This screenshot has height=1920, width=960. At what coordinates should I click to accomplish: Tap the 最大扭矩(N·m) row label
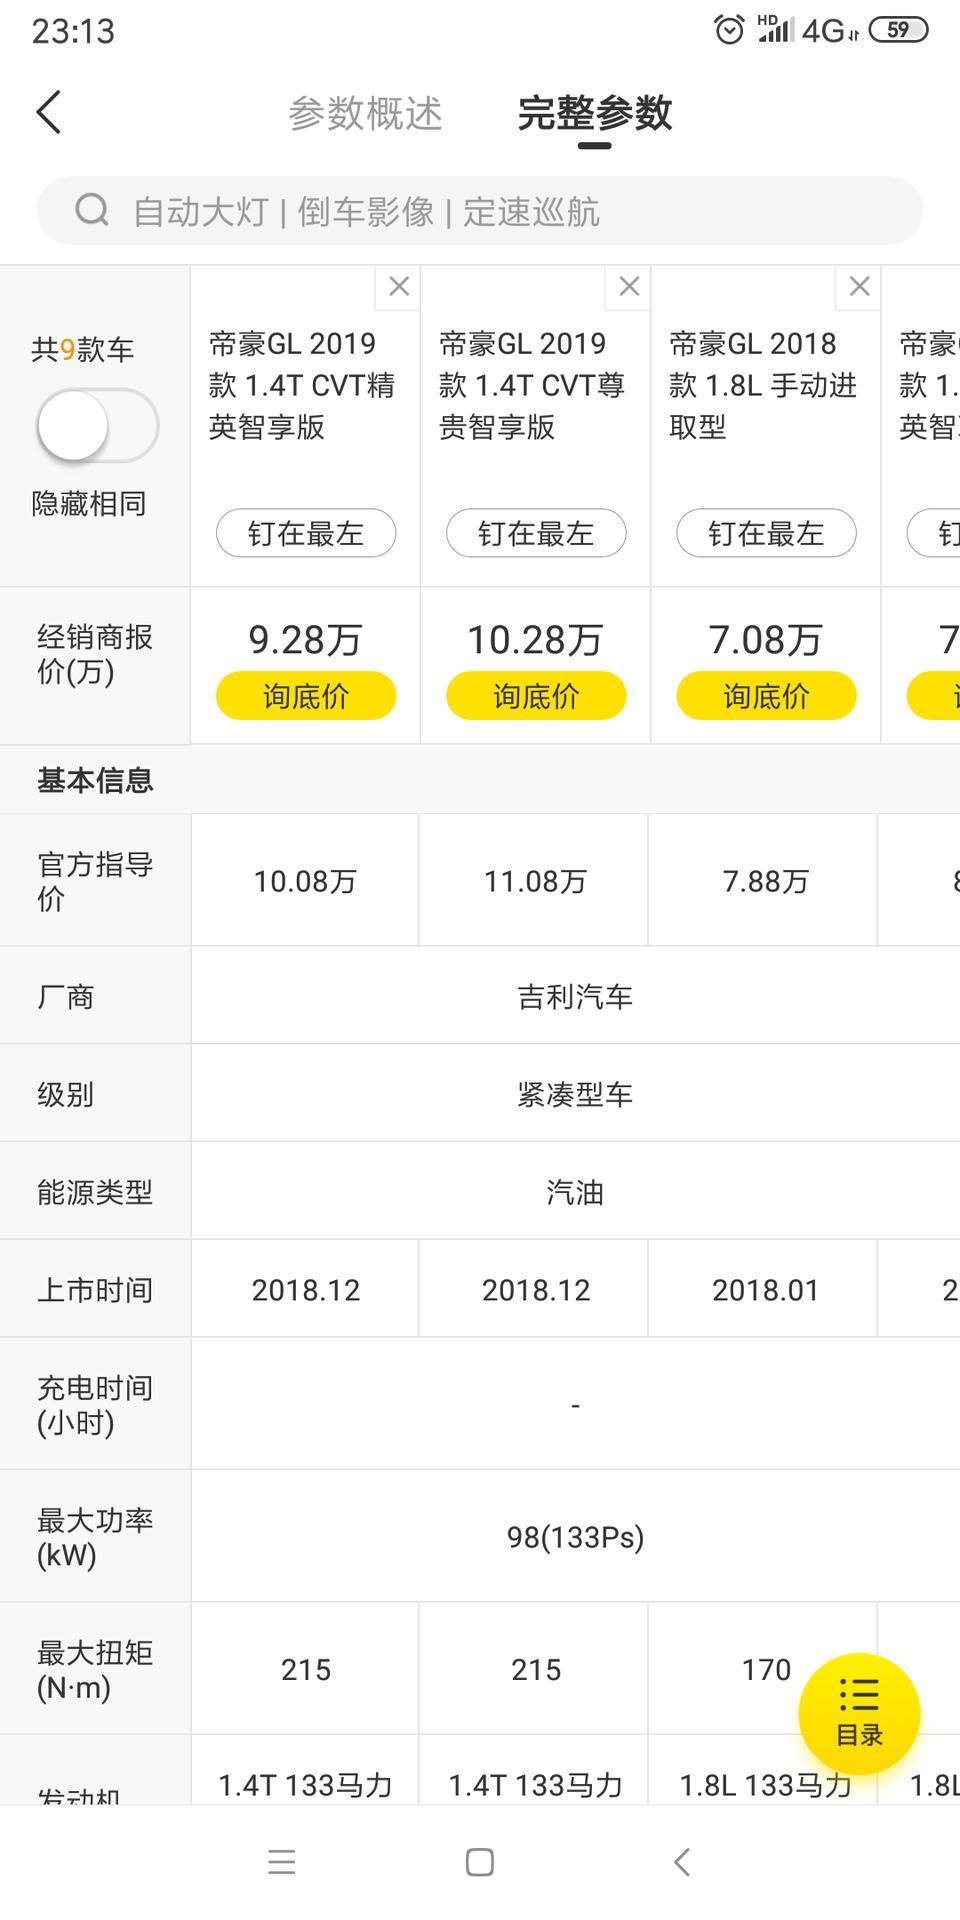tap(95, 1669)
